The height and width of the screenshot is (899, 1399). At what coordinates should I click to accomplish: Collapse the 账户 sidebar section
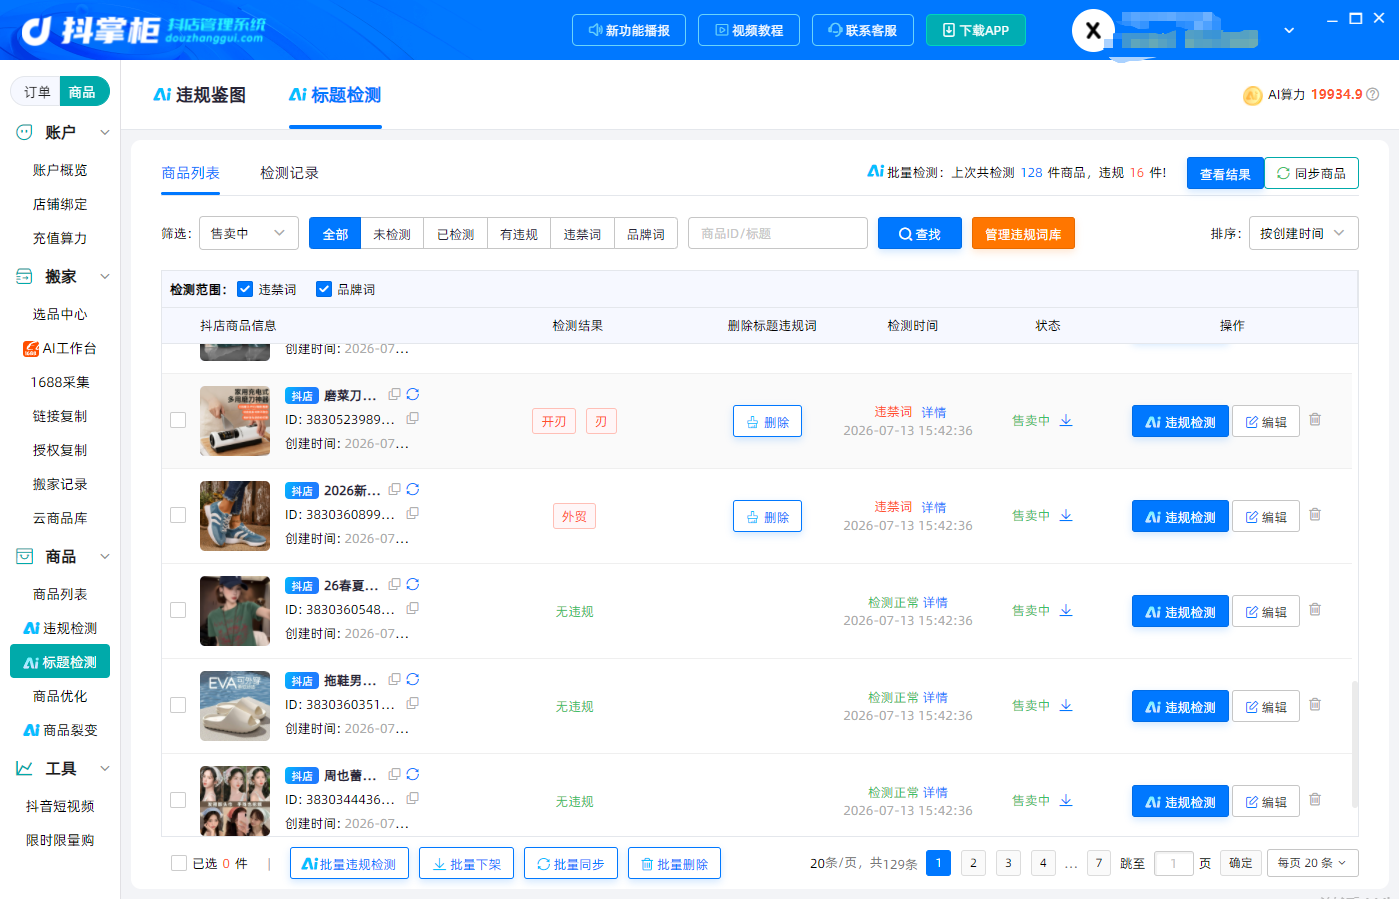tap(105, 132)
